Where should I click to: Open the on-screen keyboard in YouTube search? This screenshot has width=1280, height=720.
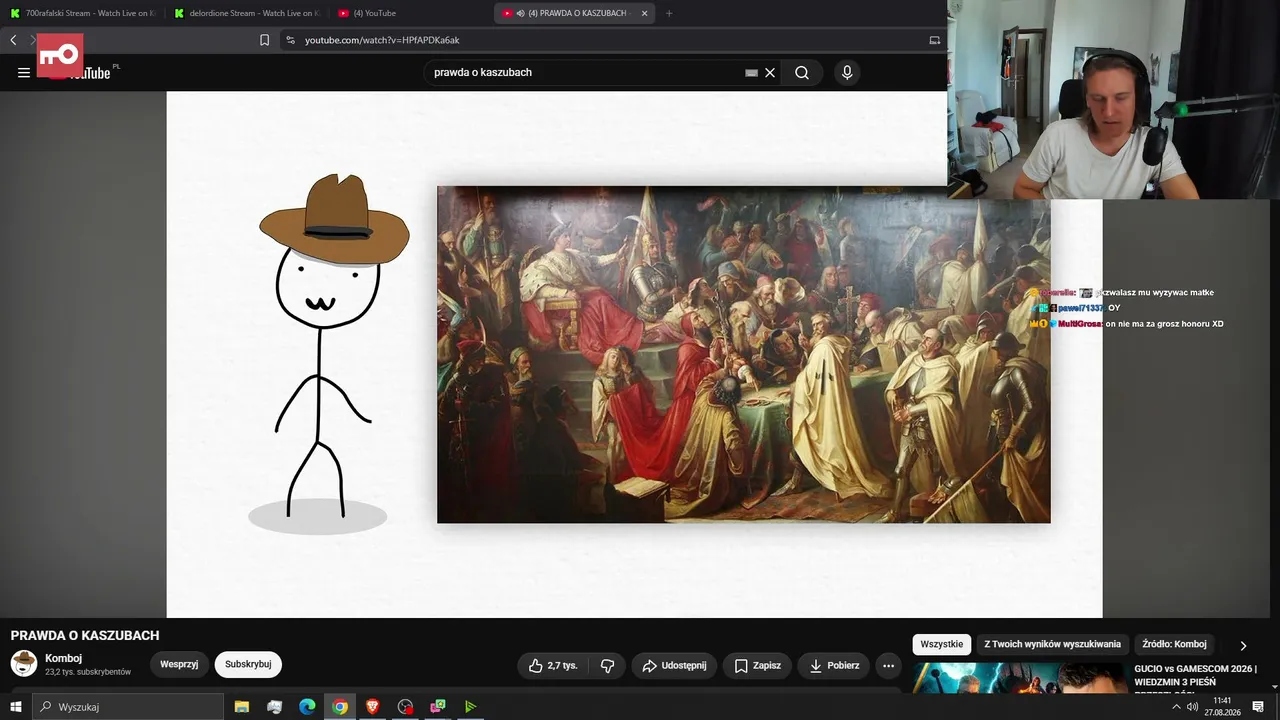pos(751,73)
